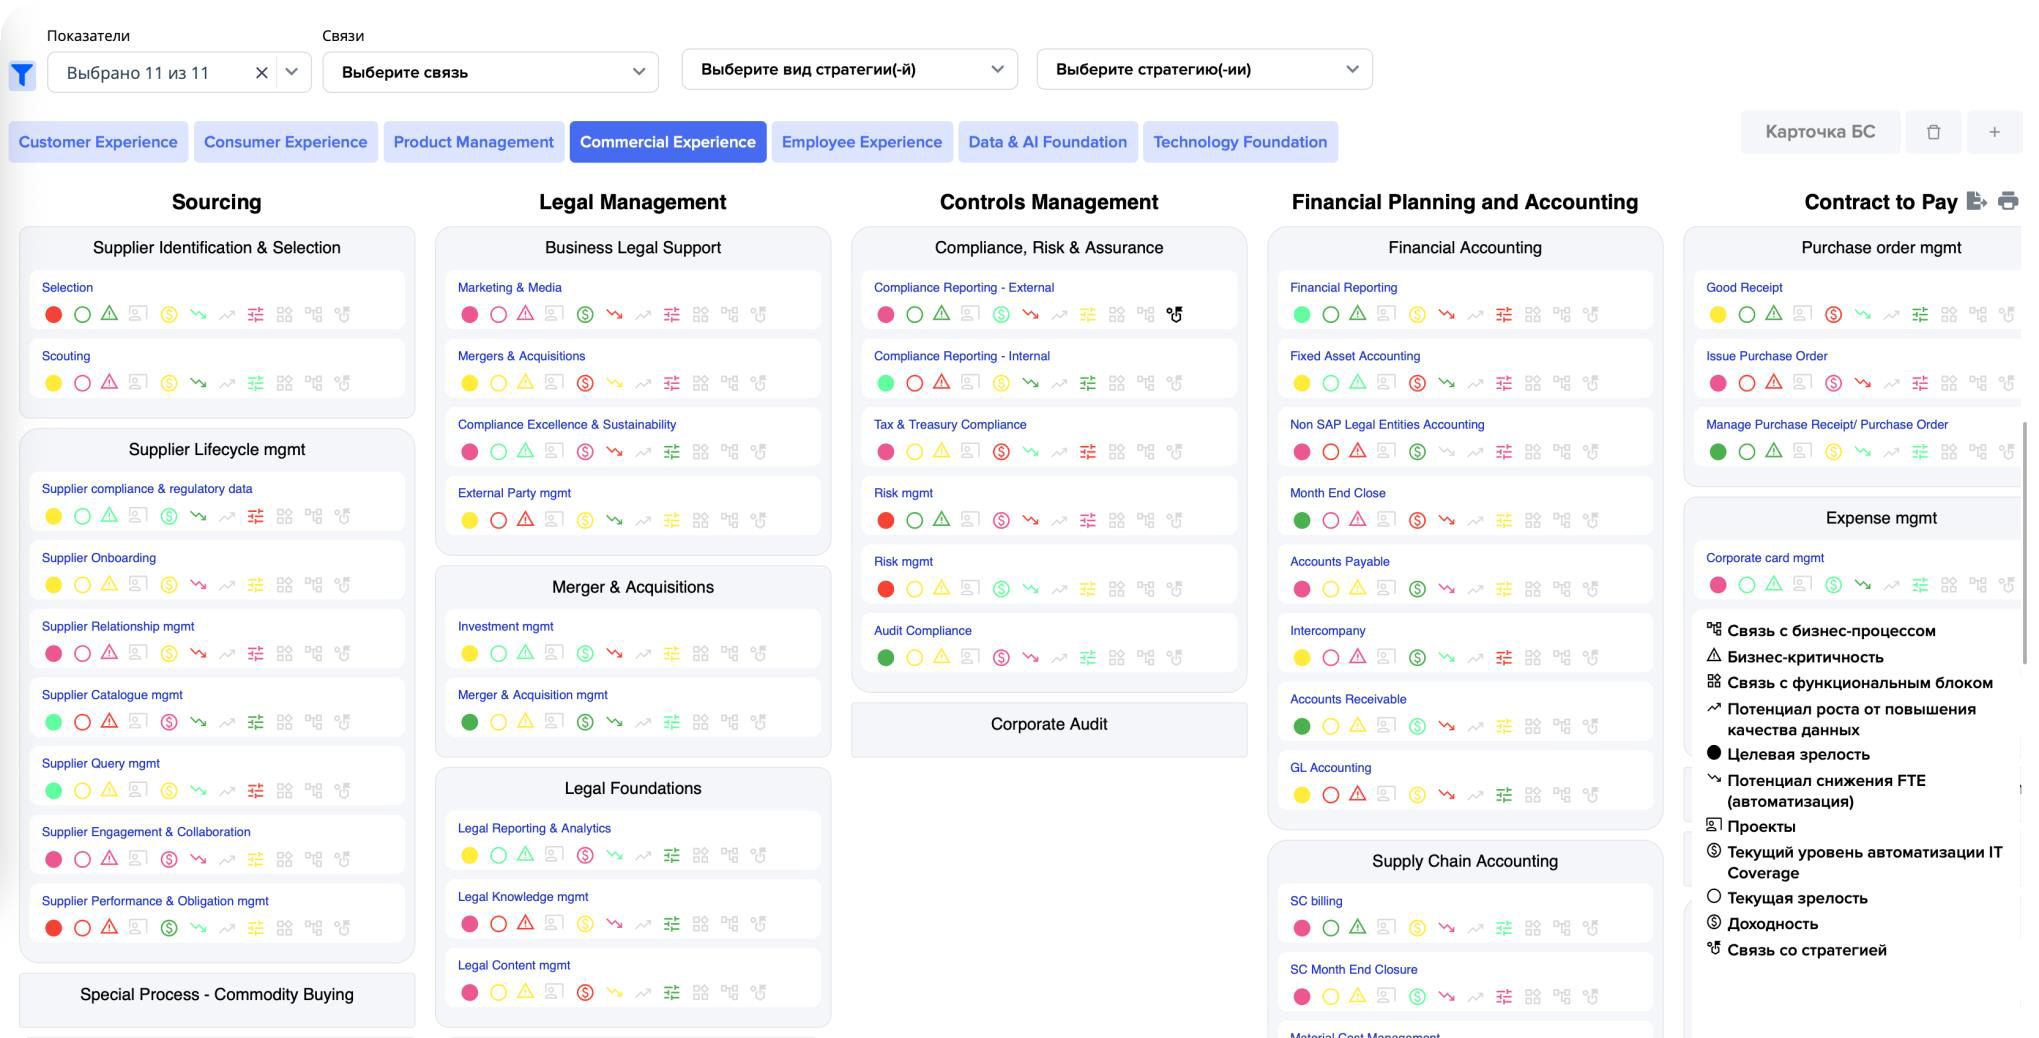Screen dimensions: 2039x1038
Task: Click red target maturity dot for Selection
Action: pos(54,315)
